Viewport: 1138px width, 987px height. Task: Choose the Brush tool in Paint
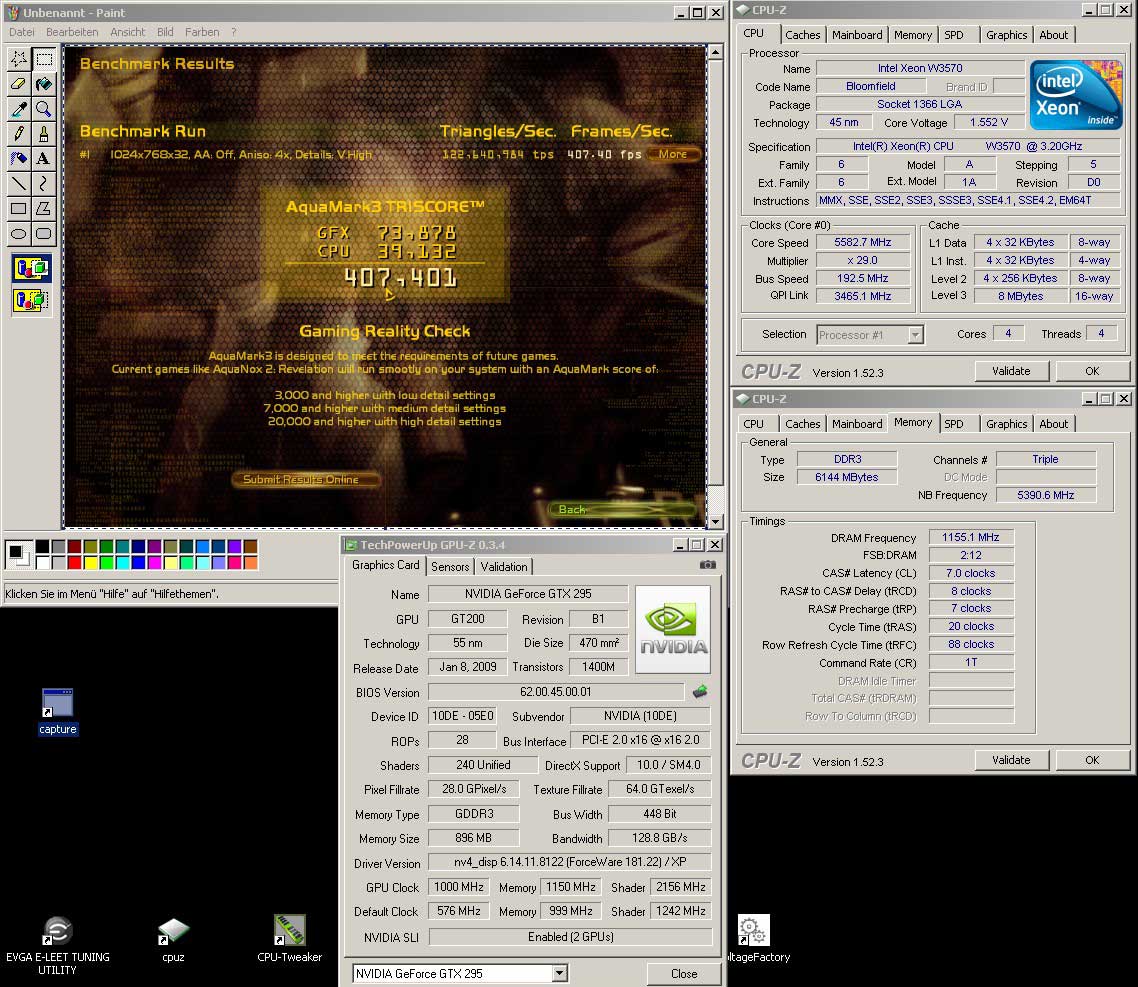coord(44,134)
